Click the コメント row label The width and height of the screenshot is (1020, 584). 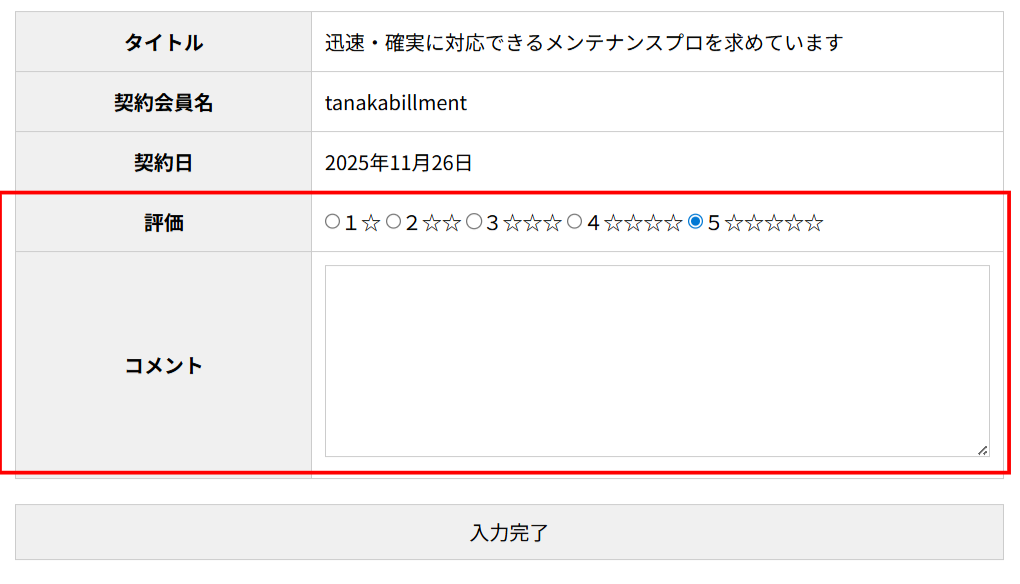[163, 365]
